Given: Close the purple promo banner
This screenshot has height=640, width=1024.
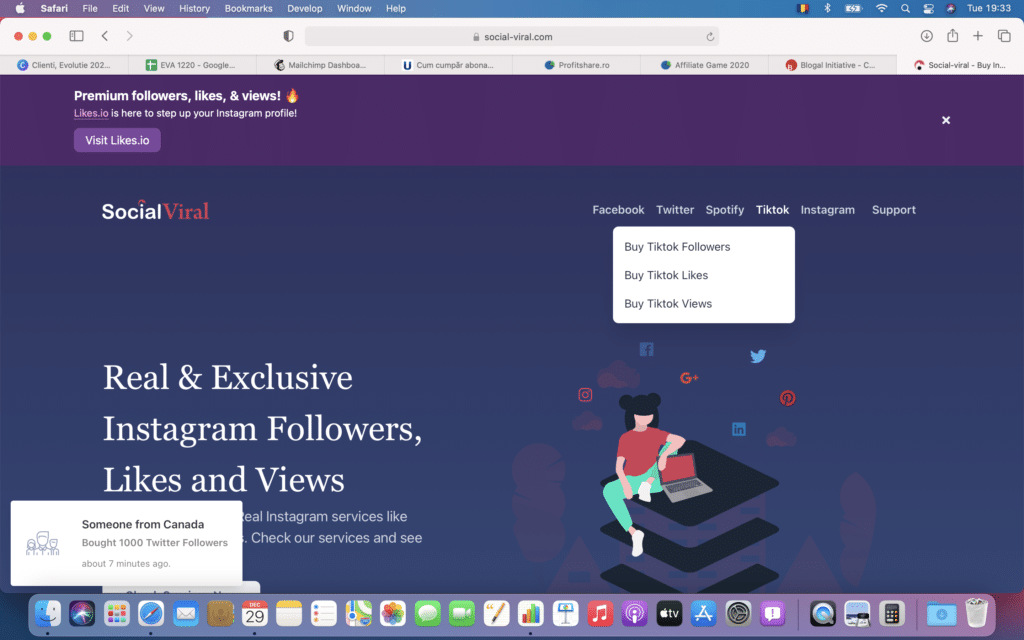Looking at the screenshot, I should (x=946, y=120).
